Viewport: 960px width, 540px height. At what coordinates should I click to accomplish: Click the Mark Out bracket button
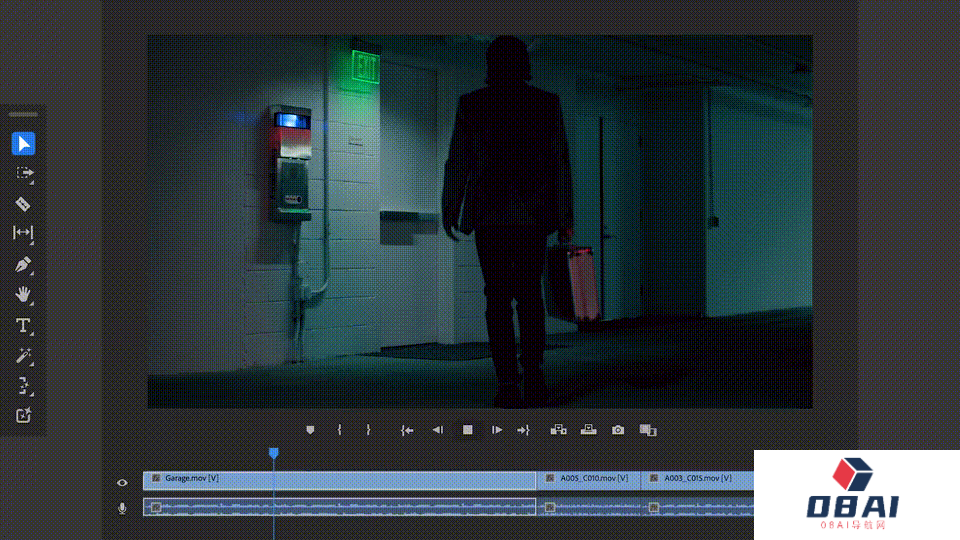tap(368, 430)
